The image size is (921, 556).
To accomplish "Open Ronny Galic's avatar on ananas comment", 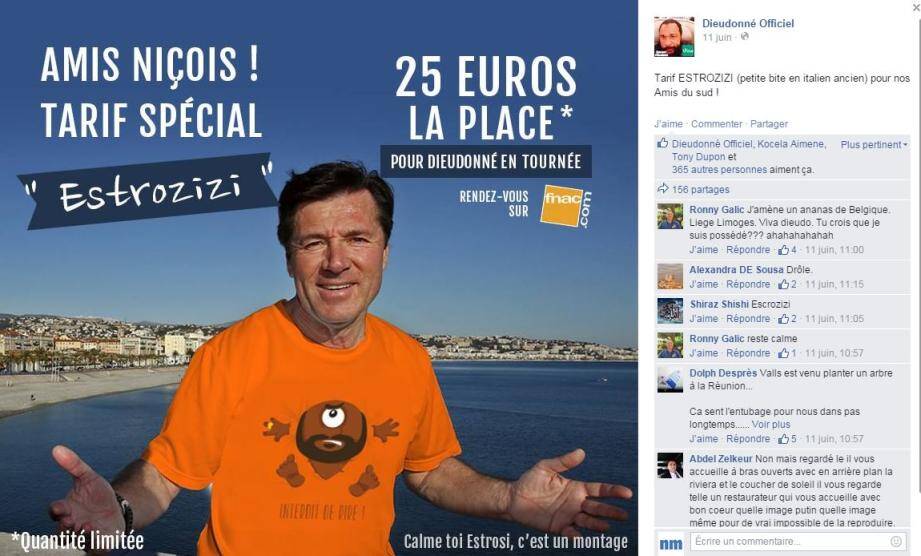I will [x=670, y=216].
